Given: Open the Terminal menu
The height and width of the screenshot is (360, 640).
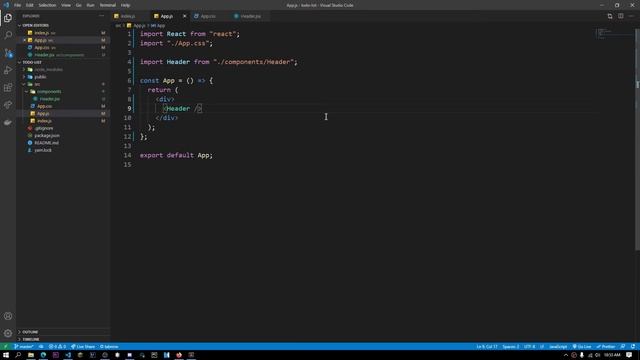Looking at the screenshot, I should pos(108,5).
